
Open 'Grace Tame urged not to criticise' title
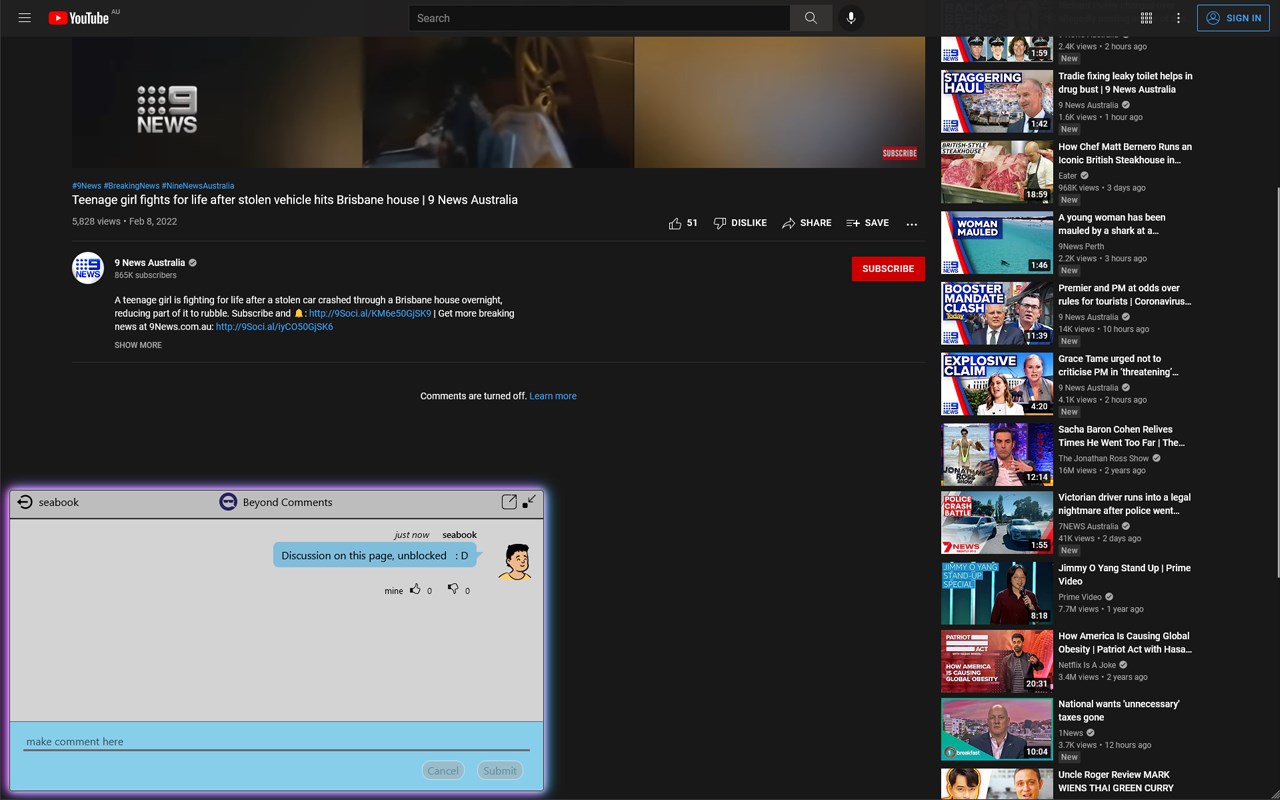[x=1119, y=365]
